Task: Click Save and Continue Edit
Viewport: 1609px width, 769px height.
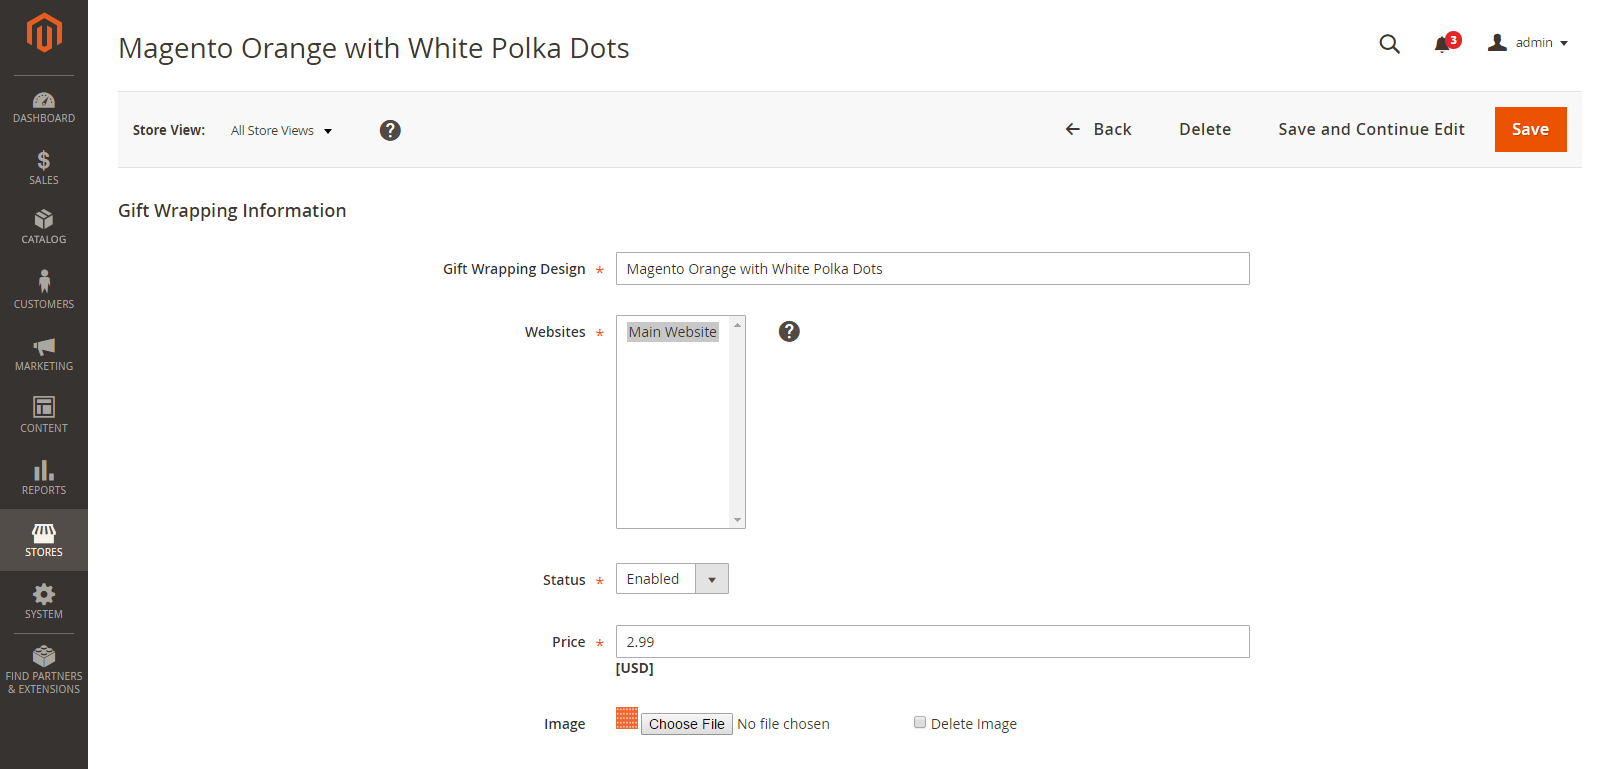Action: [1371, 129]
